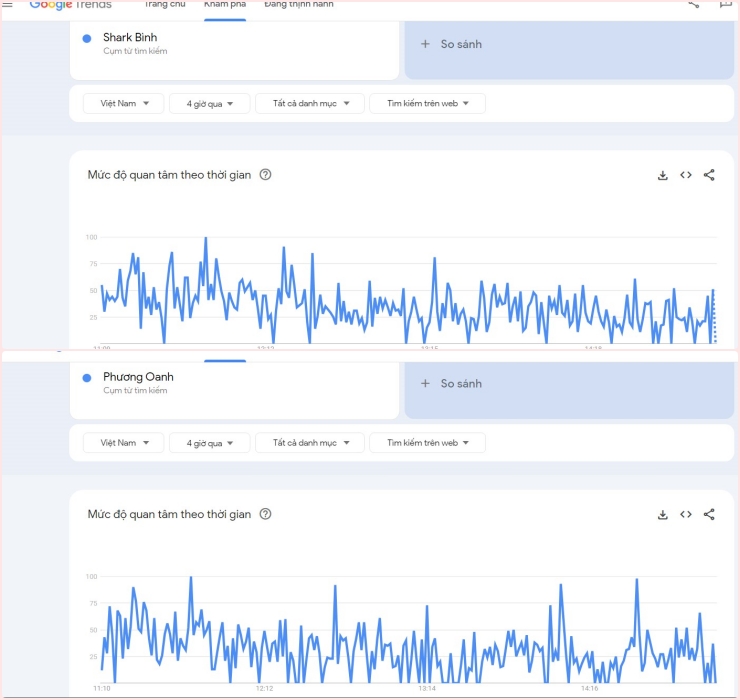Click 'Cụm từ tìm kiếm' under Phương Oanh
740x700 pixels.
pyautogui.click(x=135, y=390)
